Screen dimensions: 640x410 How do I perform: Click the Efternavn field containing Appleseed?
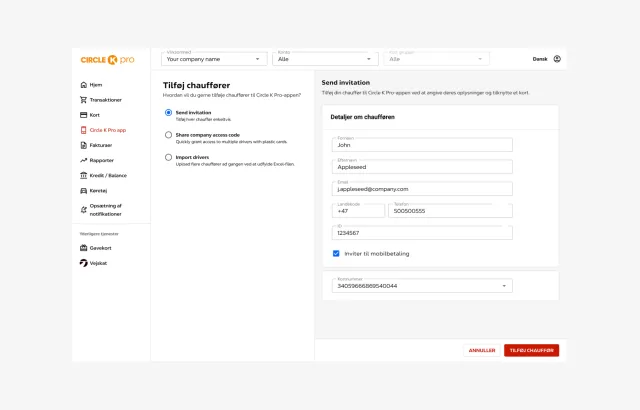[x=422, y=167]
